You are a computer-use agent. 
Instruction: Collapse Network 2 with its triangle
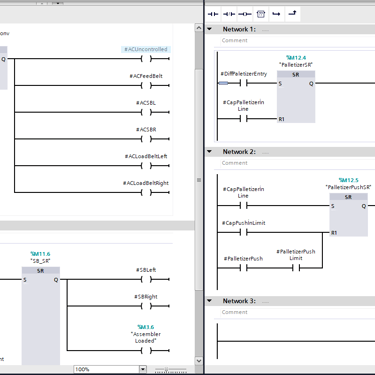pyautogui.click(x=210, y=152)
